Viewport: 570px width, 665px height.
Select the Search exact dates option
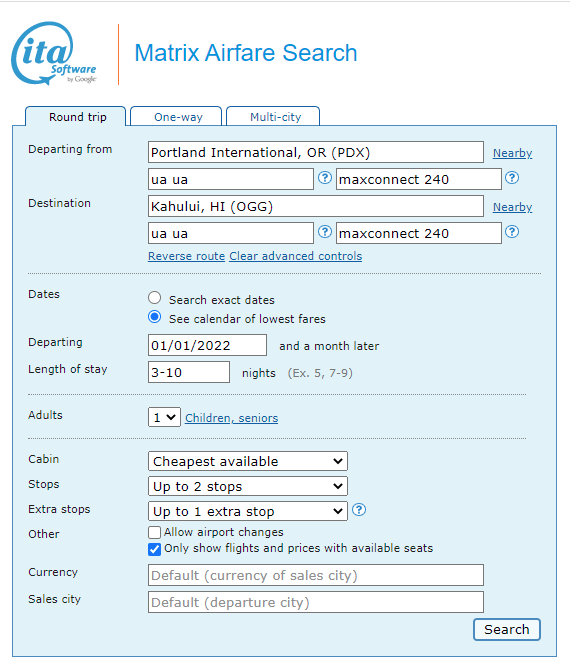pos(155,298)
